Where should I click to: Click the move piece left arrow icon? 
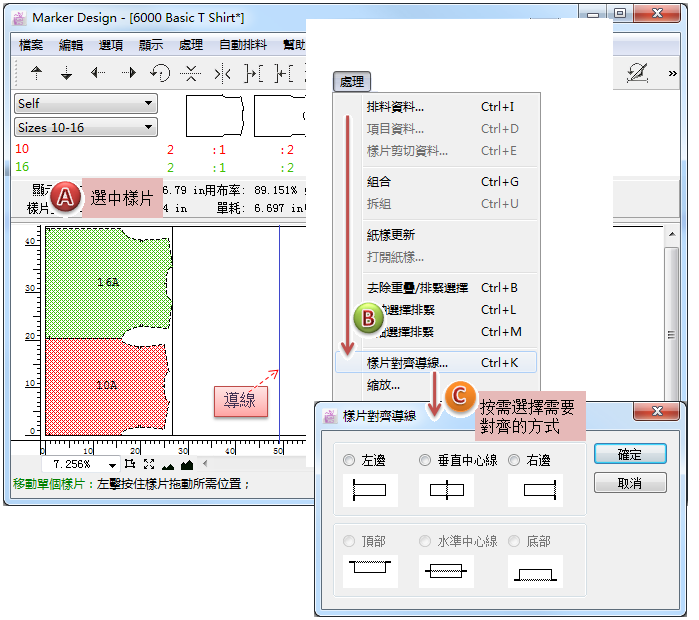coord(98,73)
